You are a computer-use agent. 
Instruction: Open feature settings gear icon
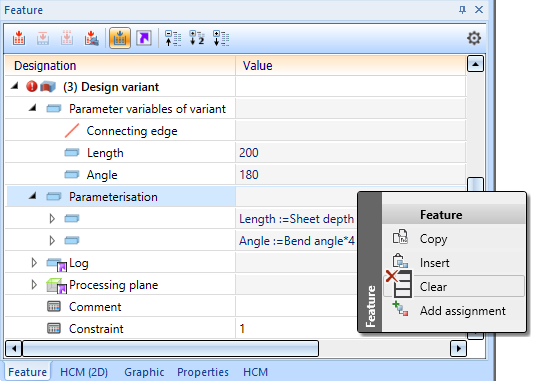coord(474,38)
